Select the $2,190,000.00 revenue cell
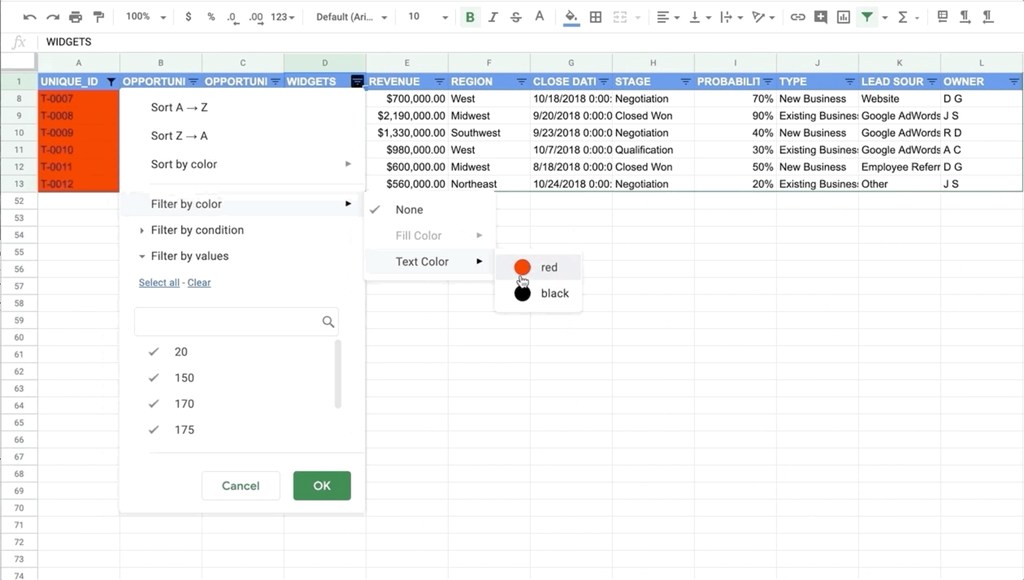Image resolution: width=1024 pixels, height=580 pixels. [x=407, y=116]
